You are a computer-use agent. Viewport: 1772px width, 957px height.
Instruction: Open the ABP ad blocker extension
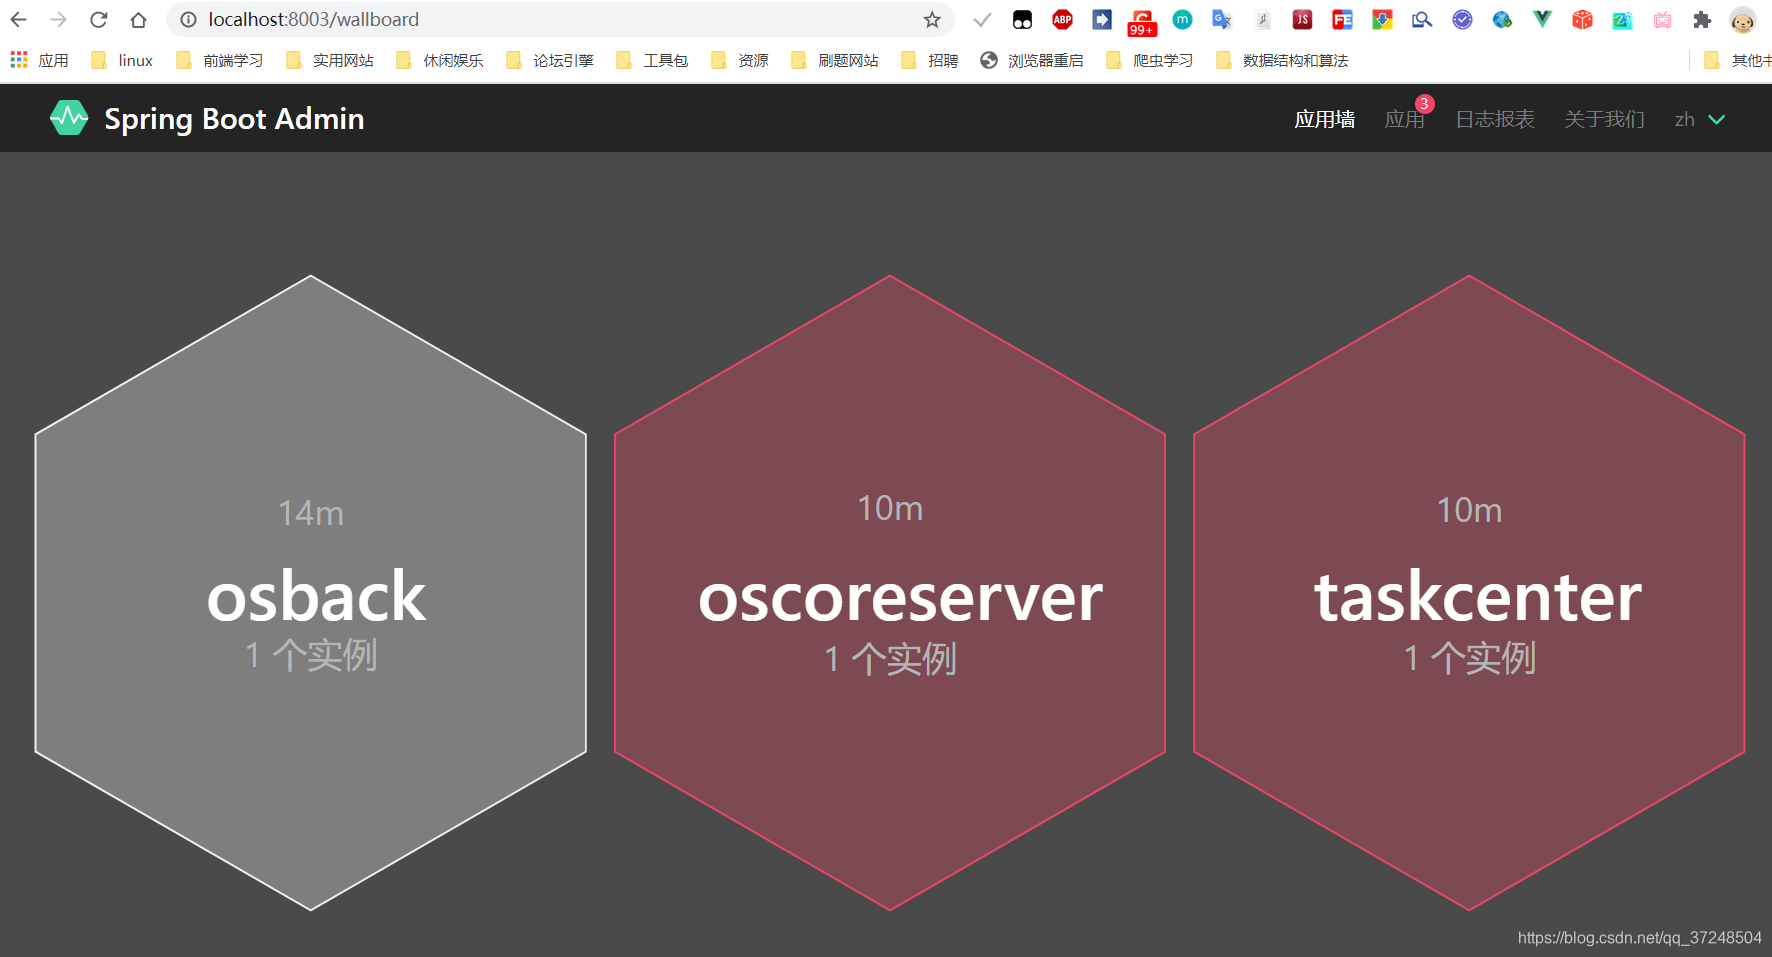1062,19
